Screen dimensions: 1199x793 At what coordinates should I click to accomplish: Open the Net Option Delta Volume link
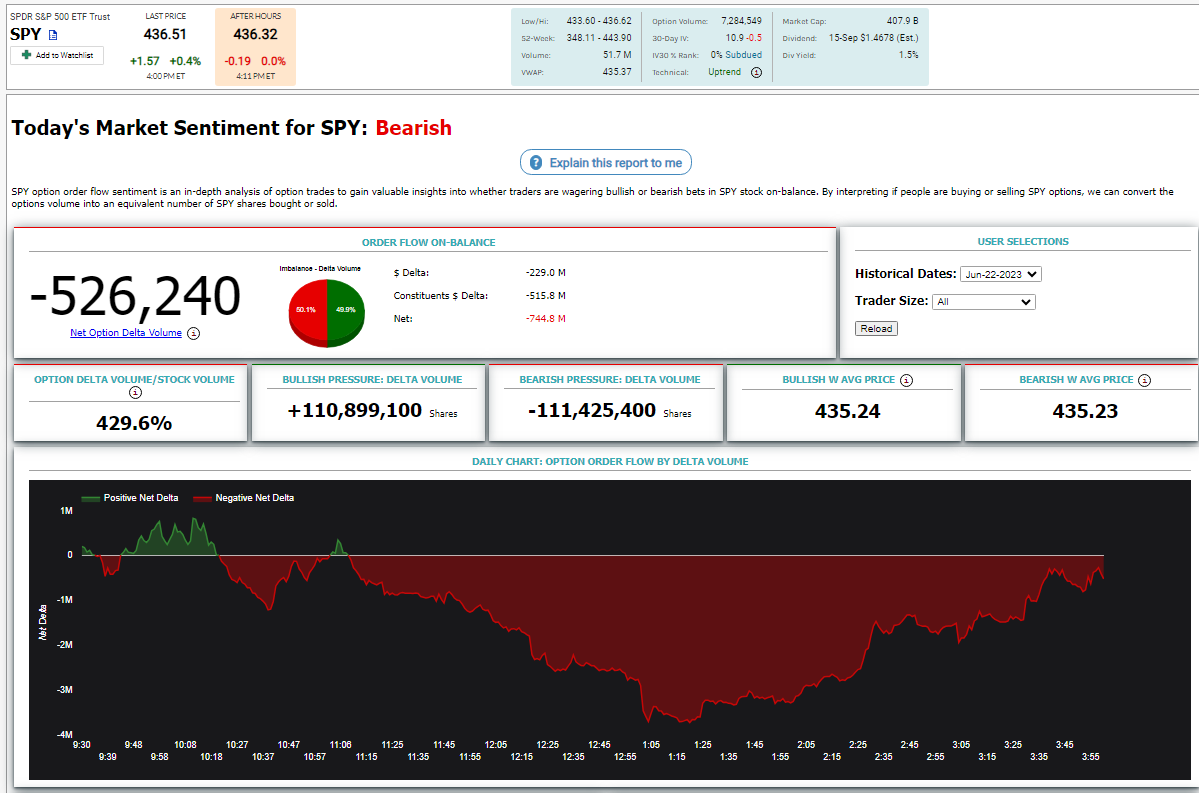click(x=126, y=333)
